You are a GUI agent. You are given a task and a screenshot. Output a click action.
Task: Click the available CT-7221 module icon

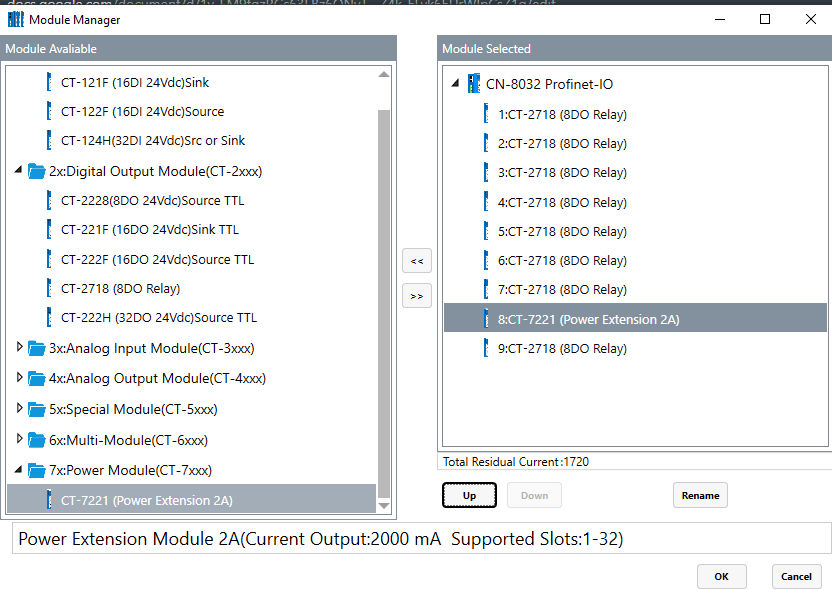pyautogui.click(x=49, y=500)
